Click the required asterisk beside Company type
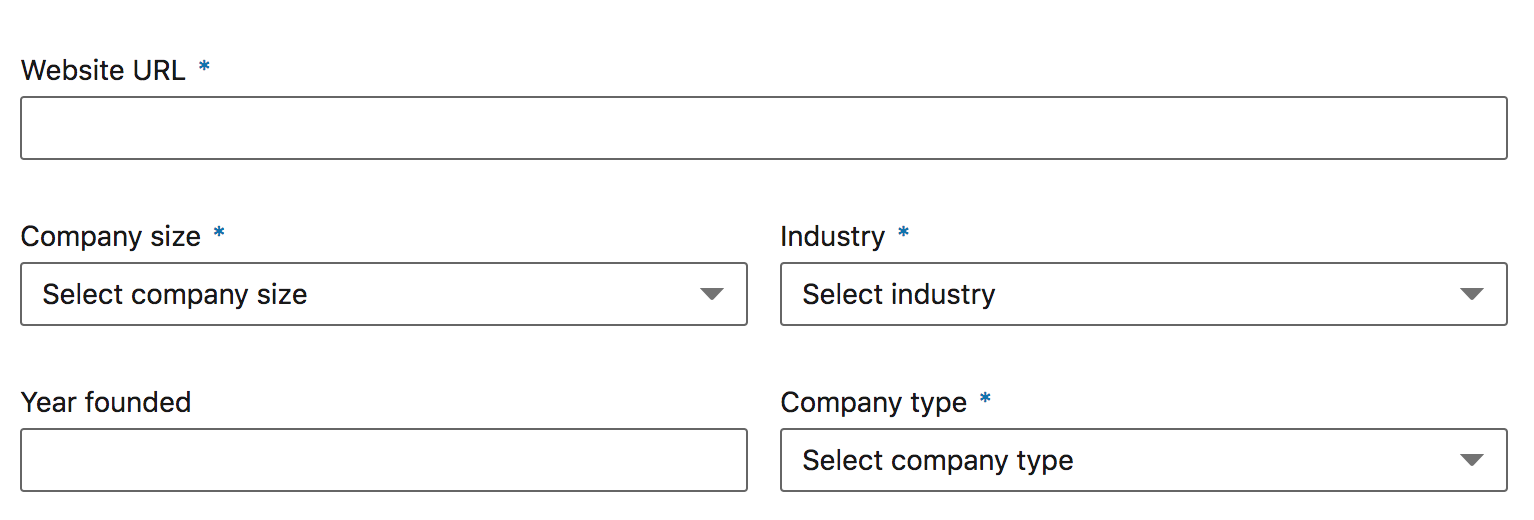 [985, 399]
